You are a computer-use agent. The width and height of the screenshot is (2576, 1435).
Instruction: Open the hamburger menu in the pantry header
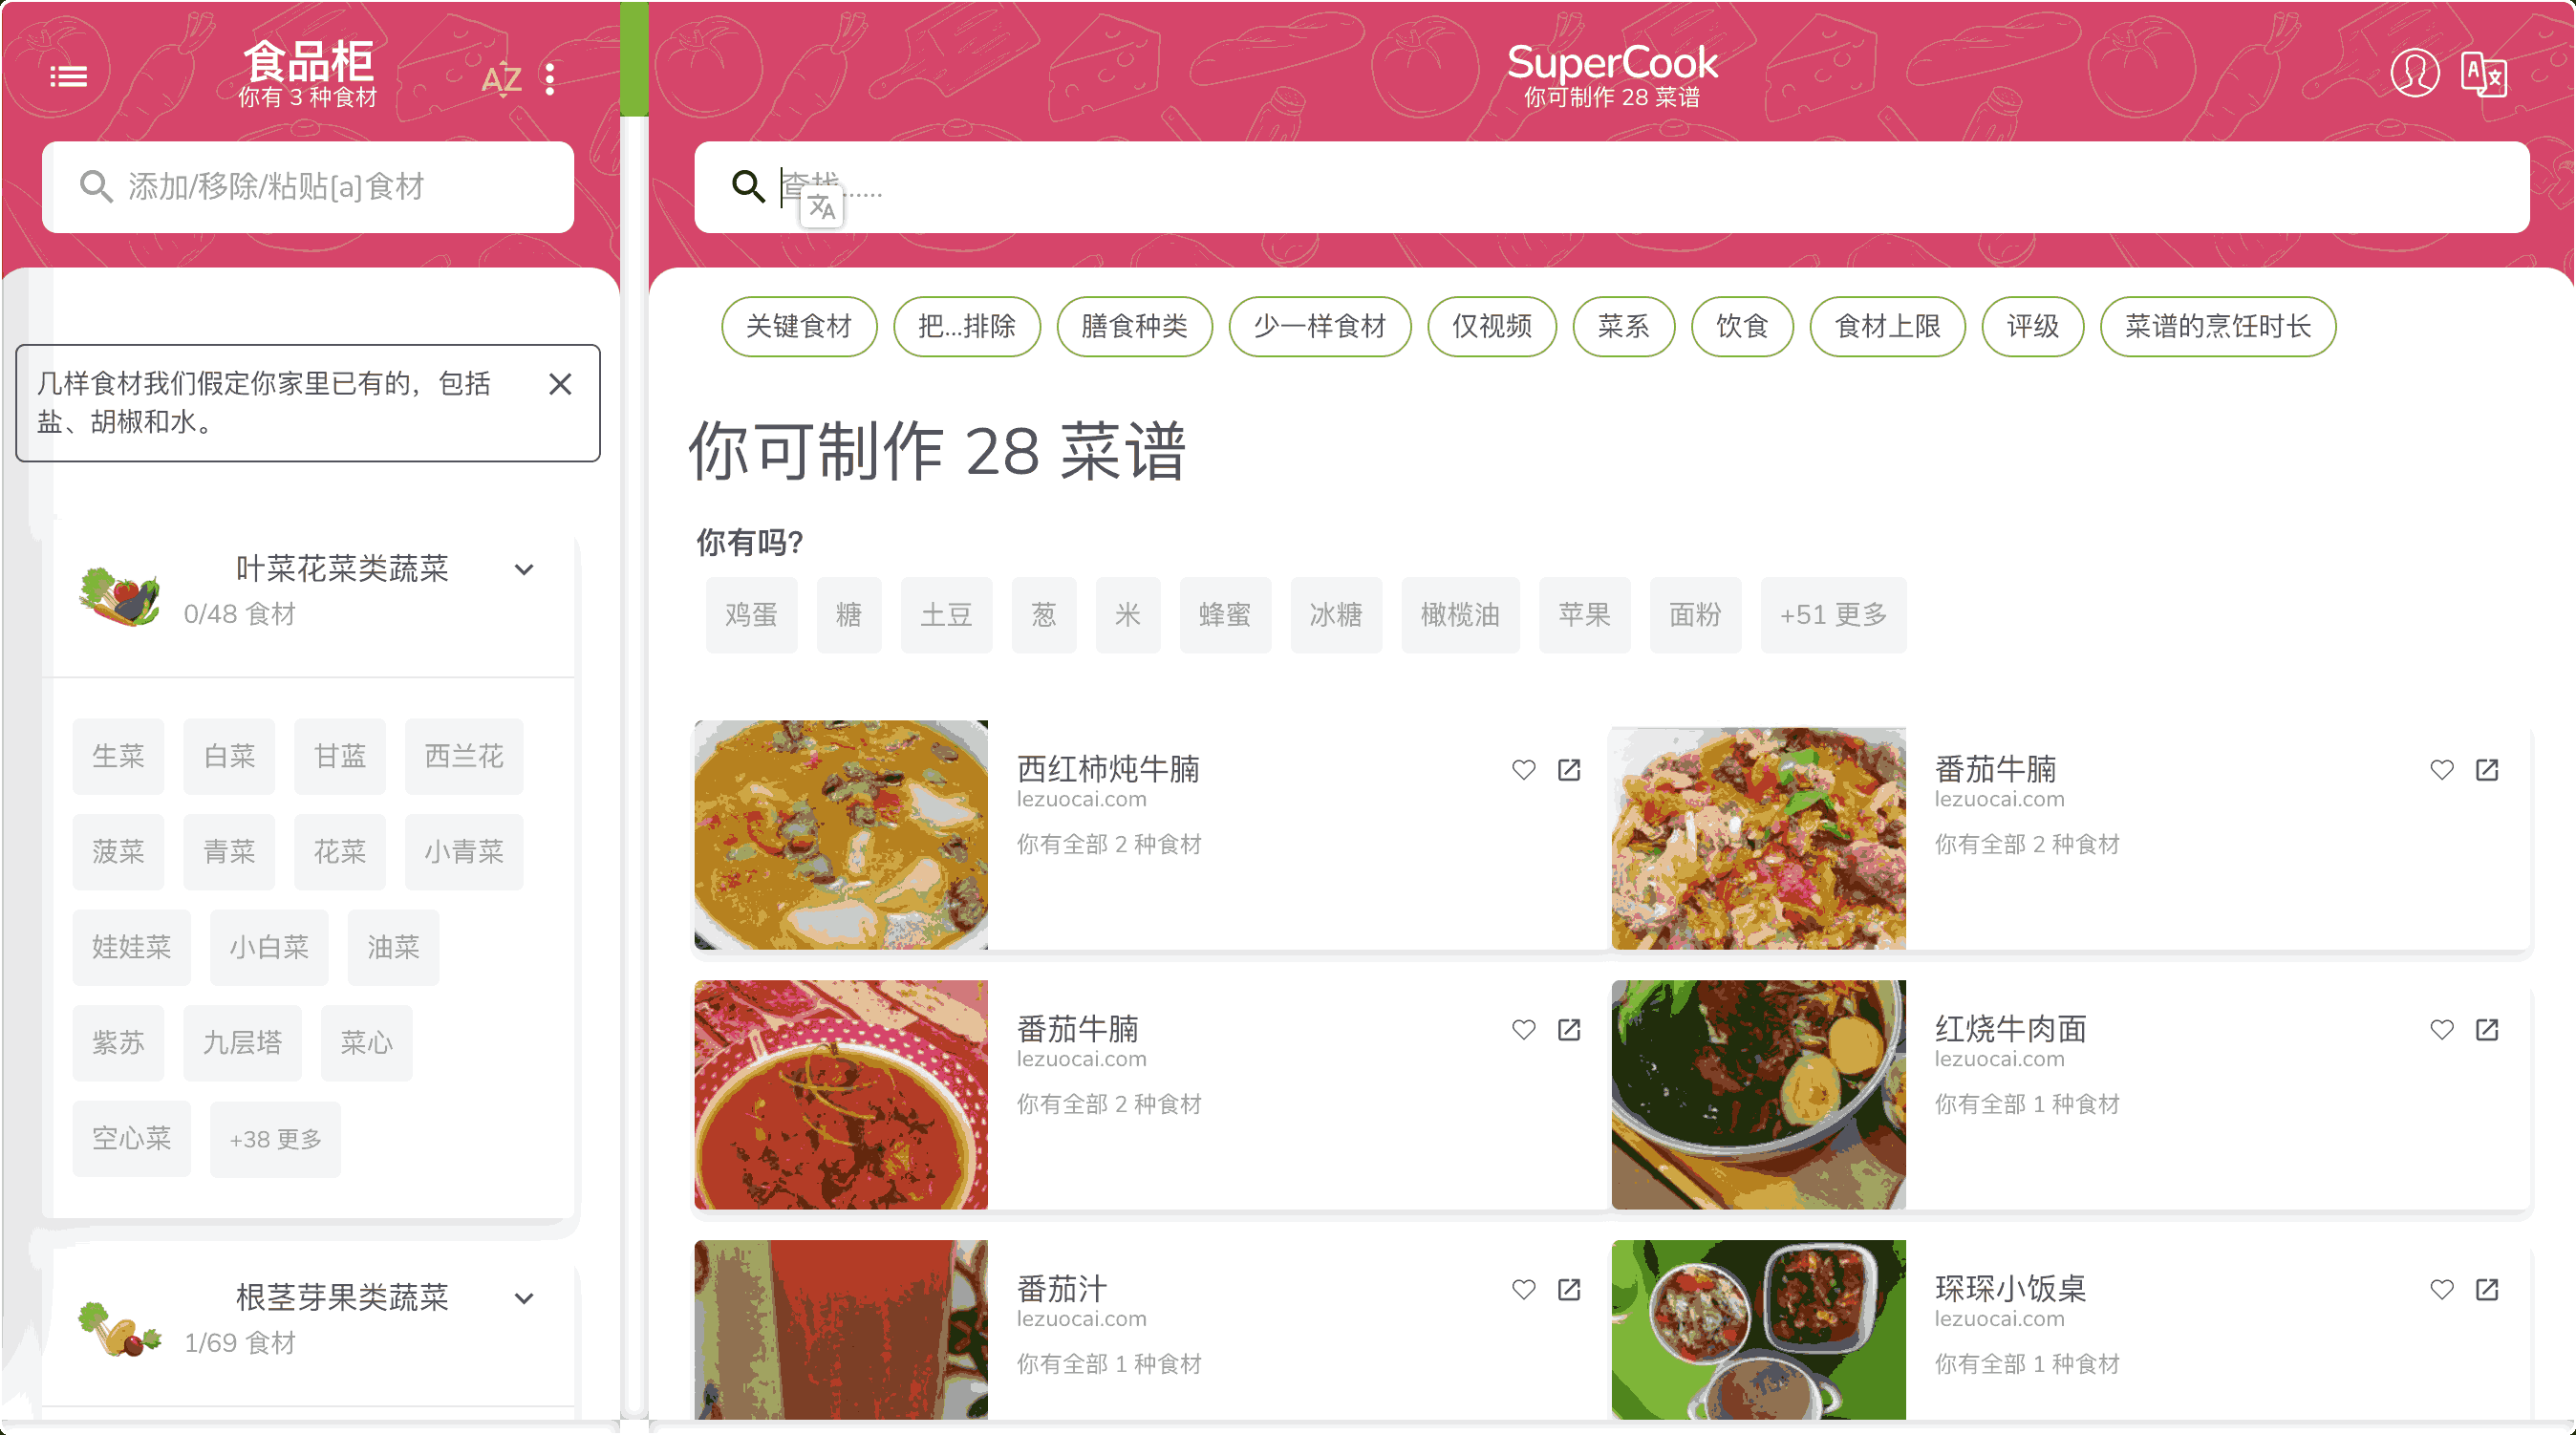tap(68, 77)
